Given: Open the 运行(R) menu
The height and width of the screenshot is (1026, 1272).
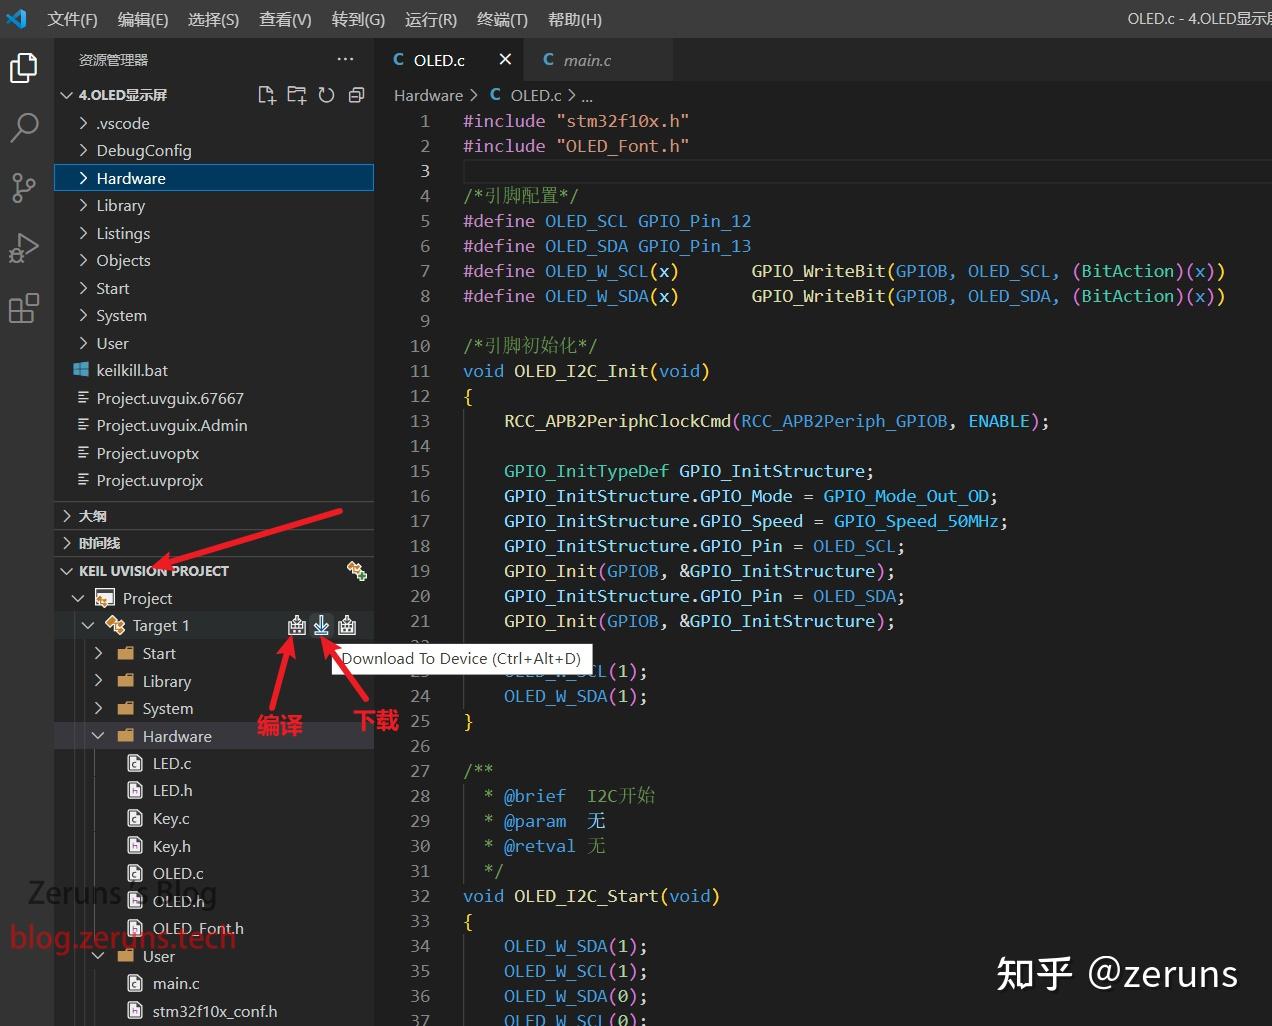Looking at the screenshot, I should pyautogui.click(x=431, y=19).
